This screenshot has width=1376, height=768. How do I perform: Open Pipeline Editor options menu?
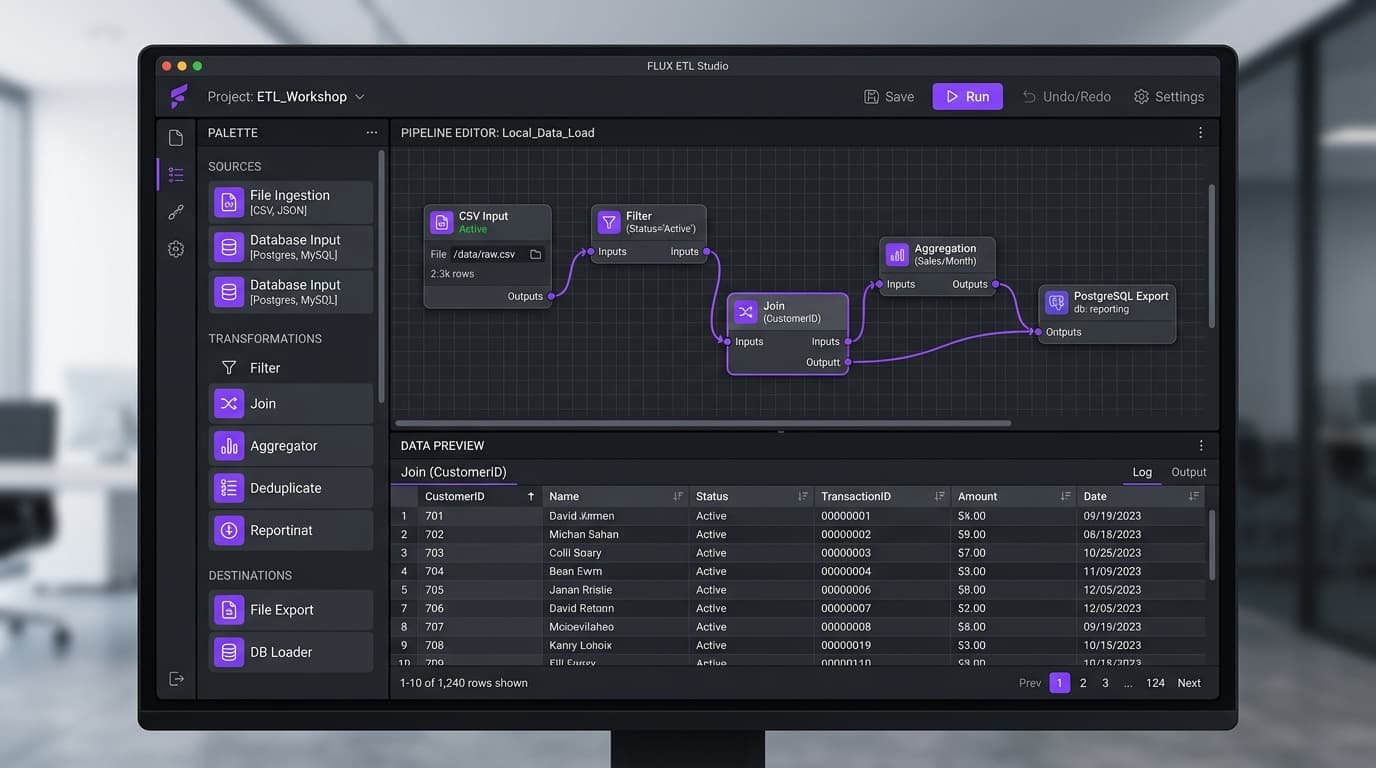[1200, 133]
